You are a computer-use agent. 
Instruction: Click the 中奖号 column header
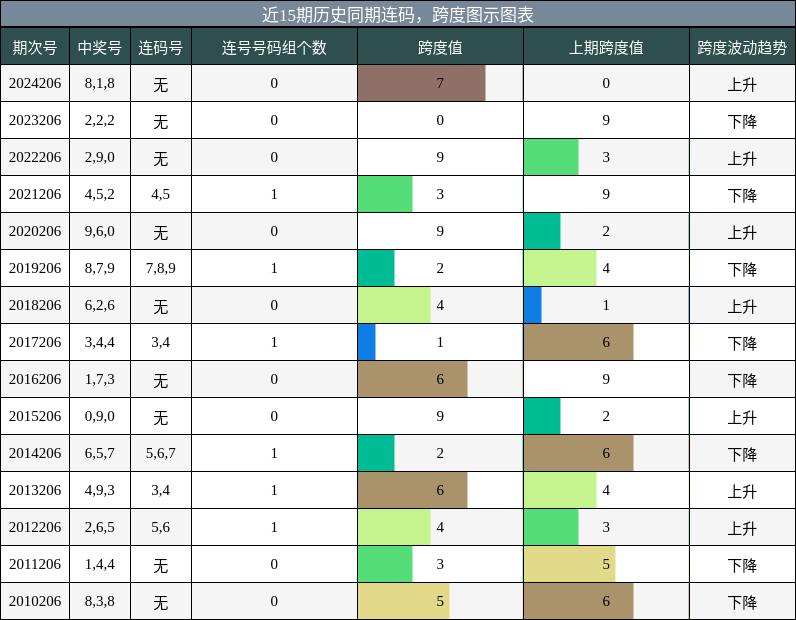click(x=100, y=47)
